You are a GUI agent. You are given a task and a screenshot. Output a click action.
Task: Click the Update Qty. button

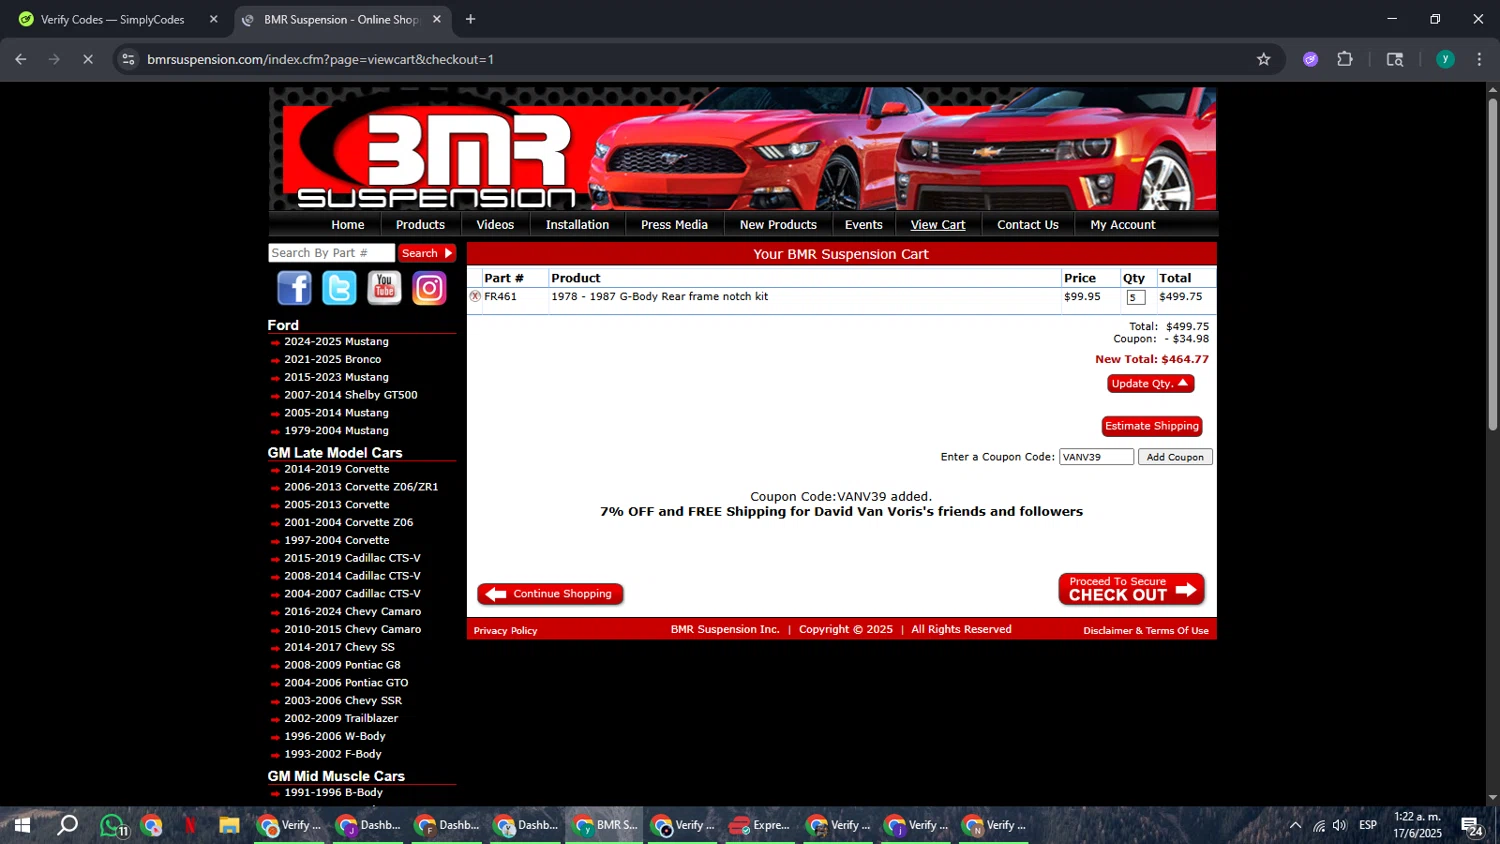1150,383
